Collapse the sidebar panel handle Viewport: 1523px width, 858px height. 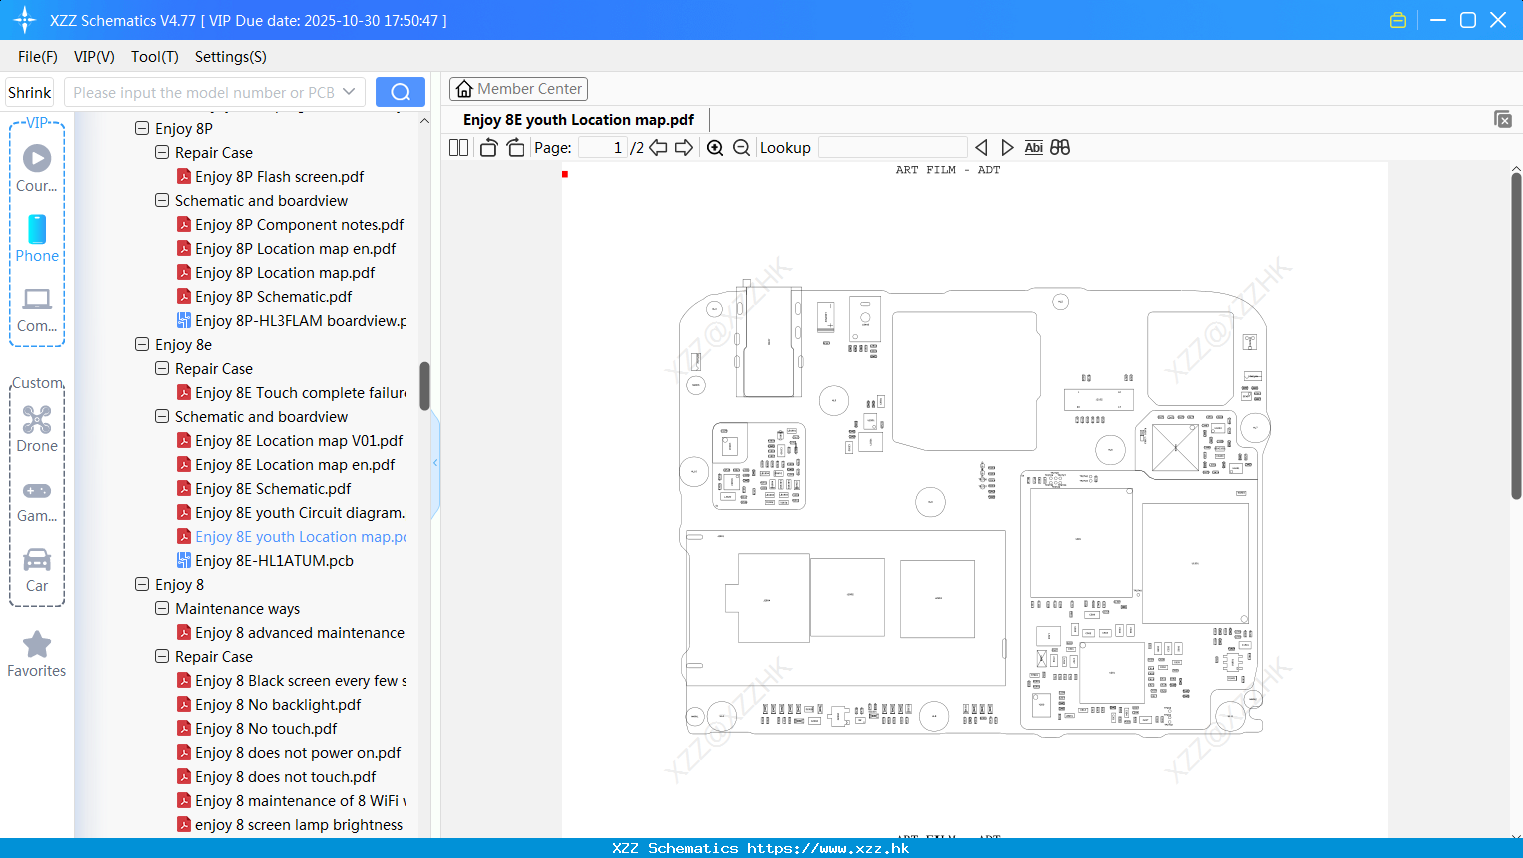pos(435,462)
